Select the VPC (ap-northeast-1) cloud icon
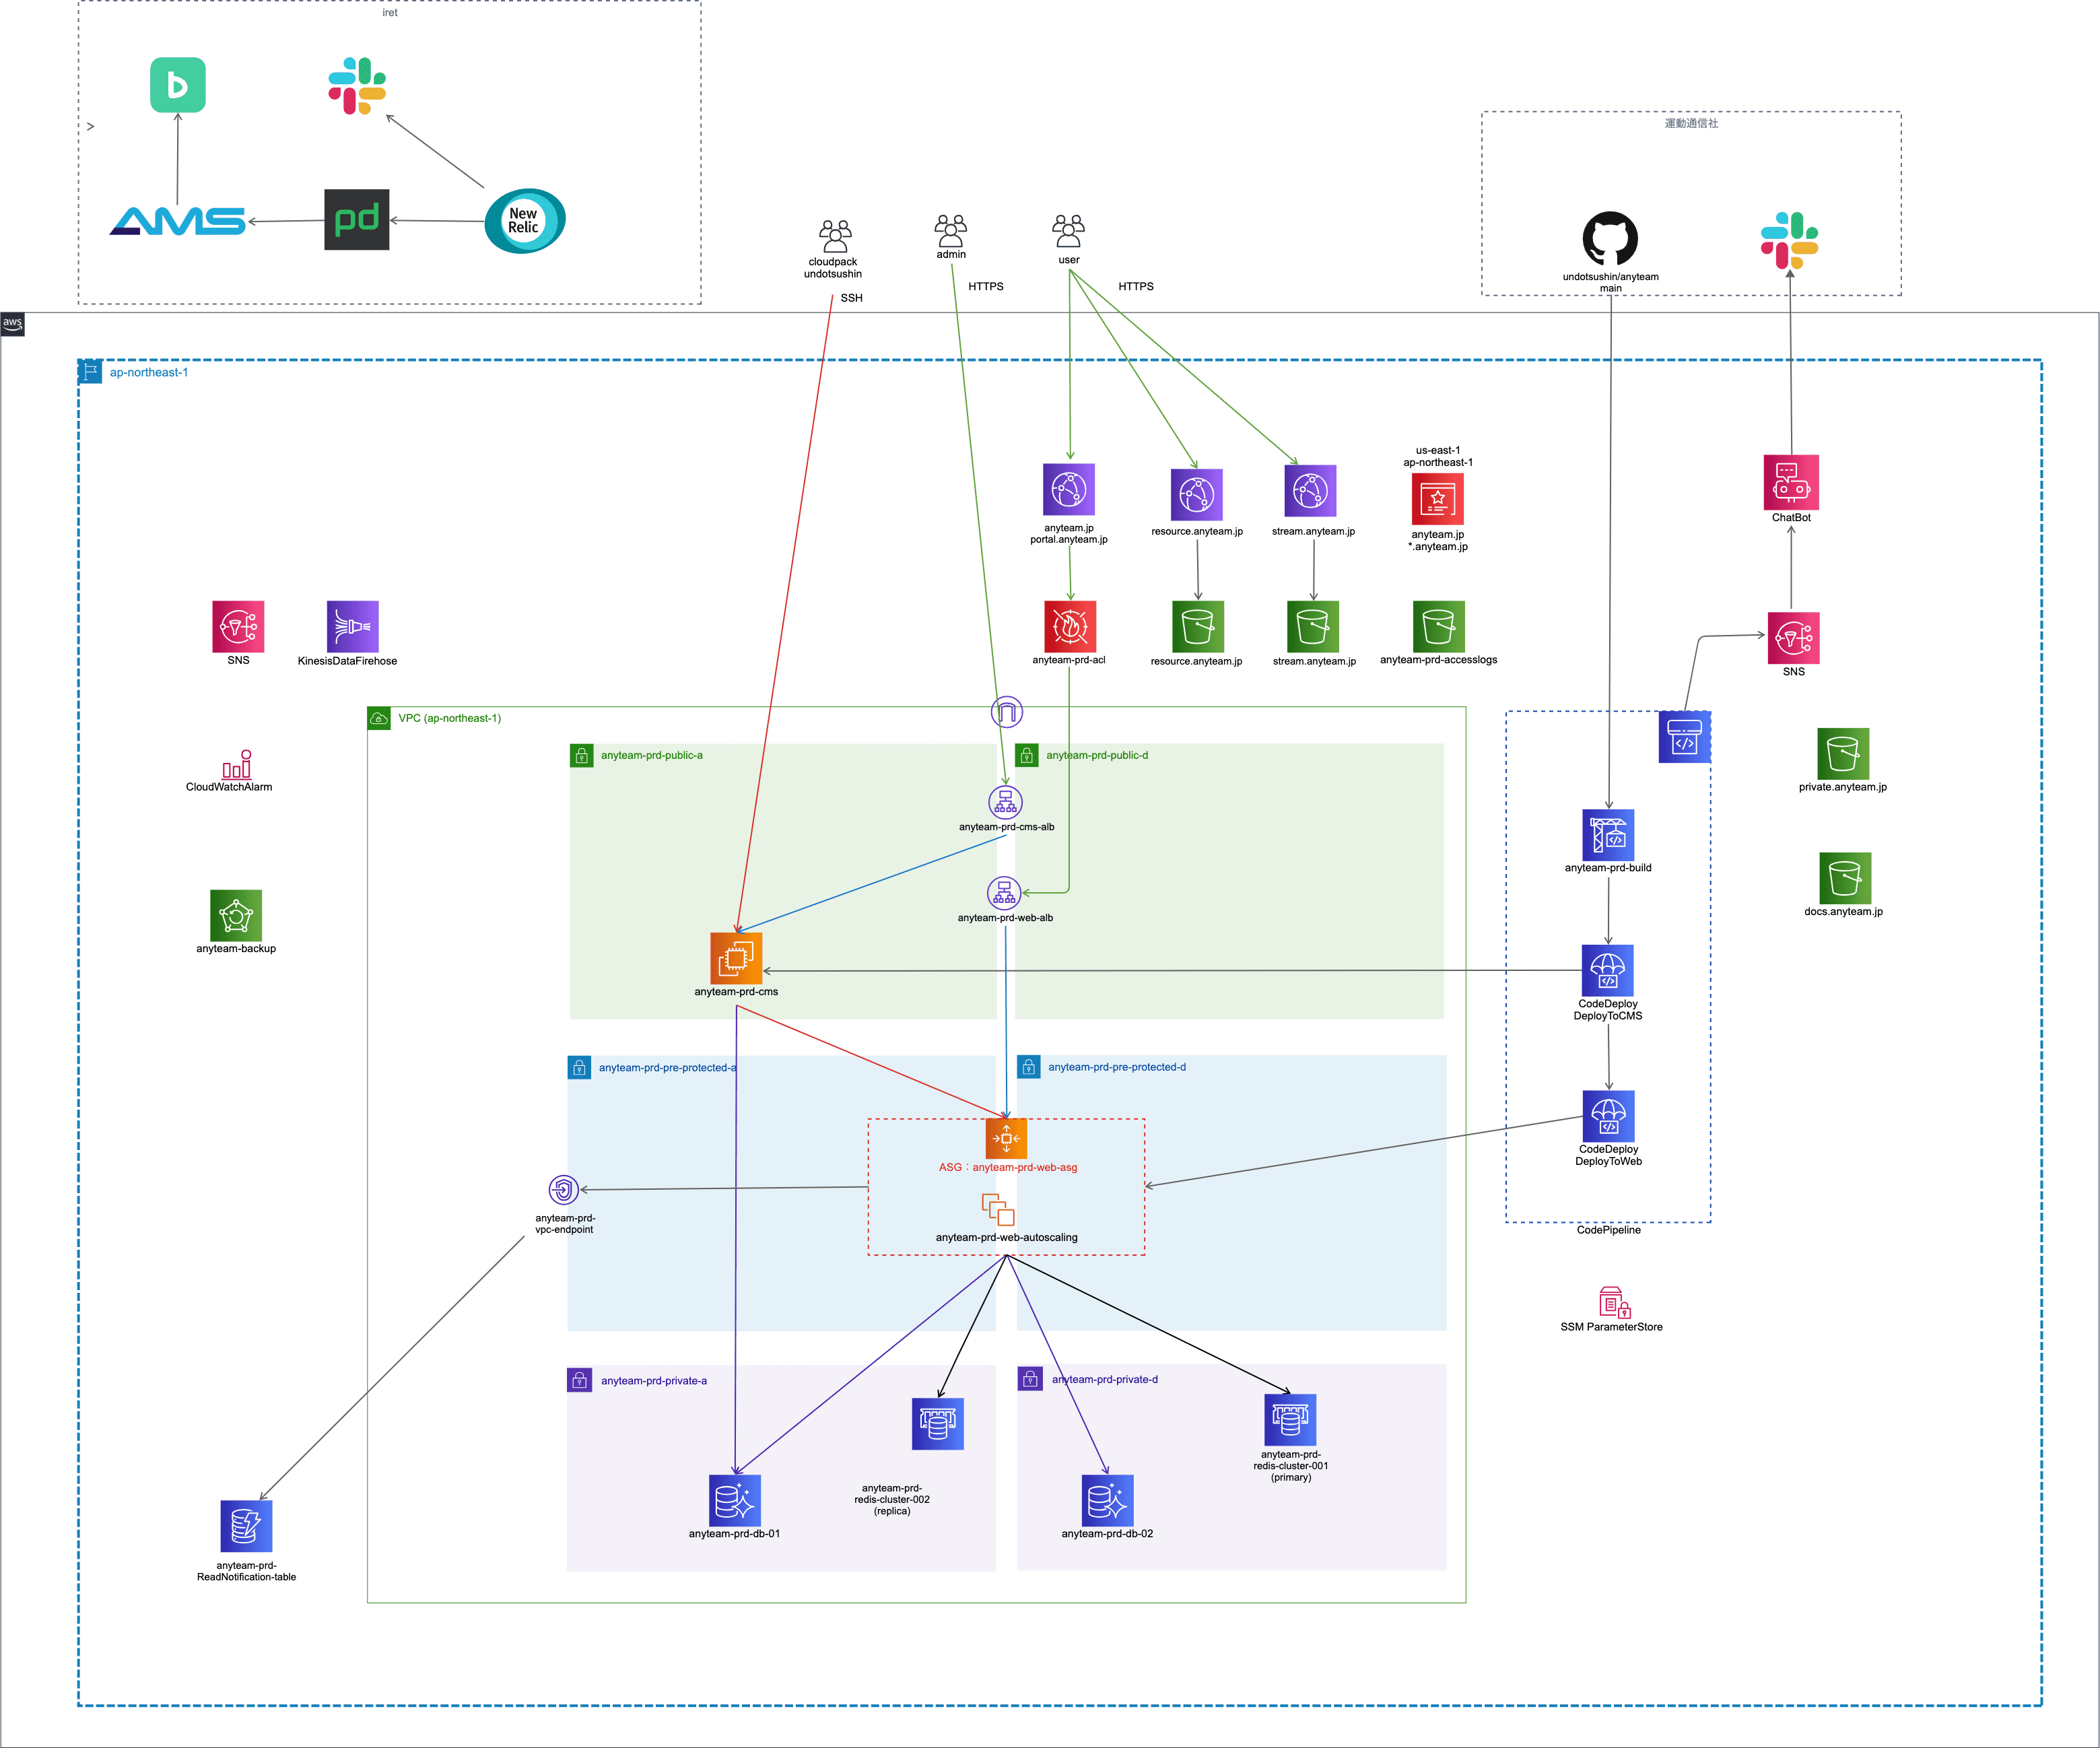This screenshot has height=1748, width=2100. [x=379, y=718]
